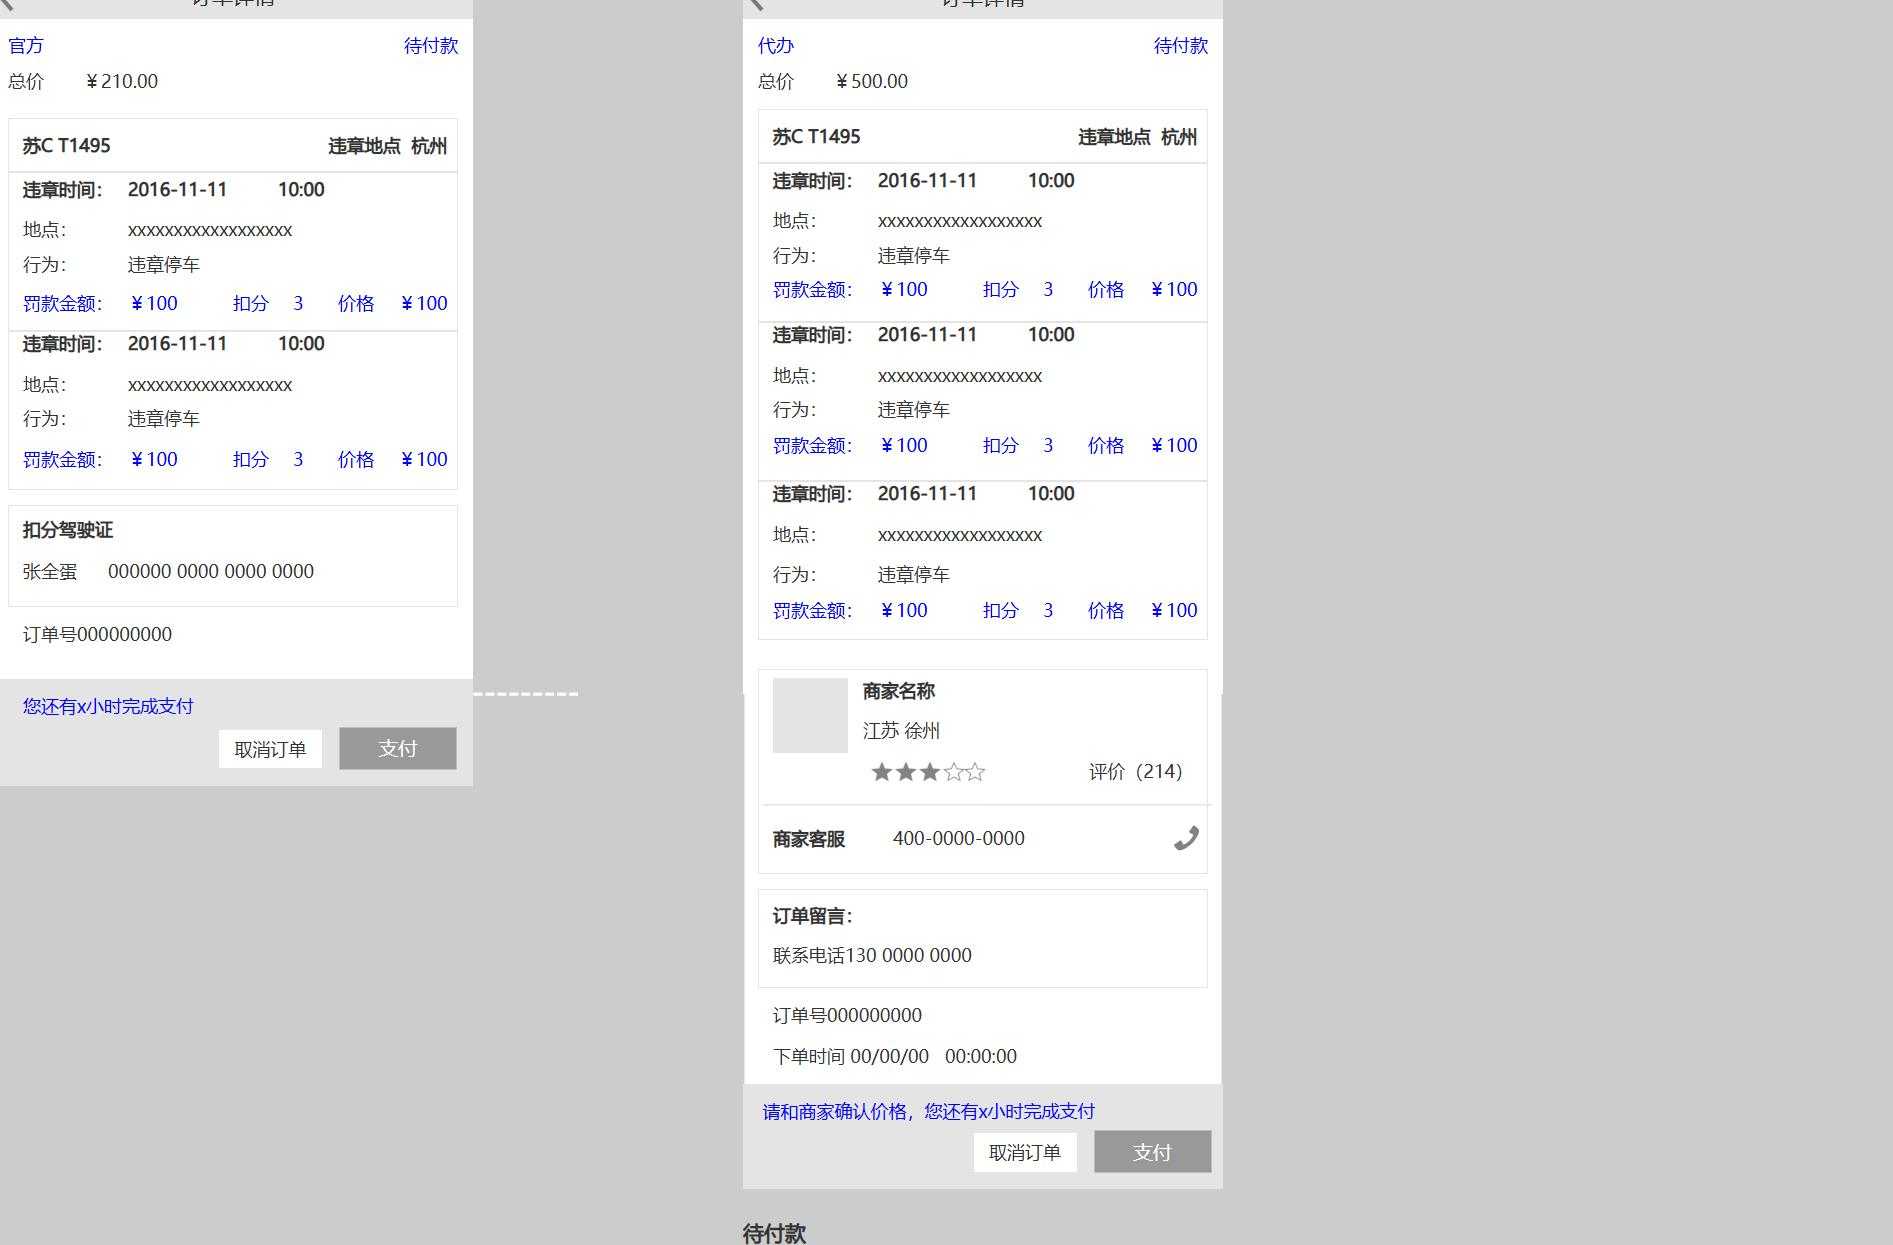Screen dimensions: 1893x1245
Task: Tap the phone icon beside 商家客服
Action: coord(1185,838)
